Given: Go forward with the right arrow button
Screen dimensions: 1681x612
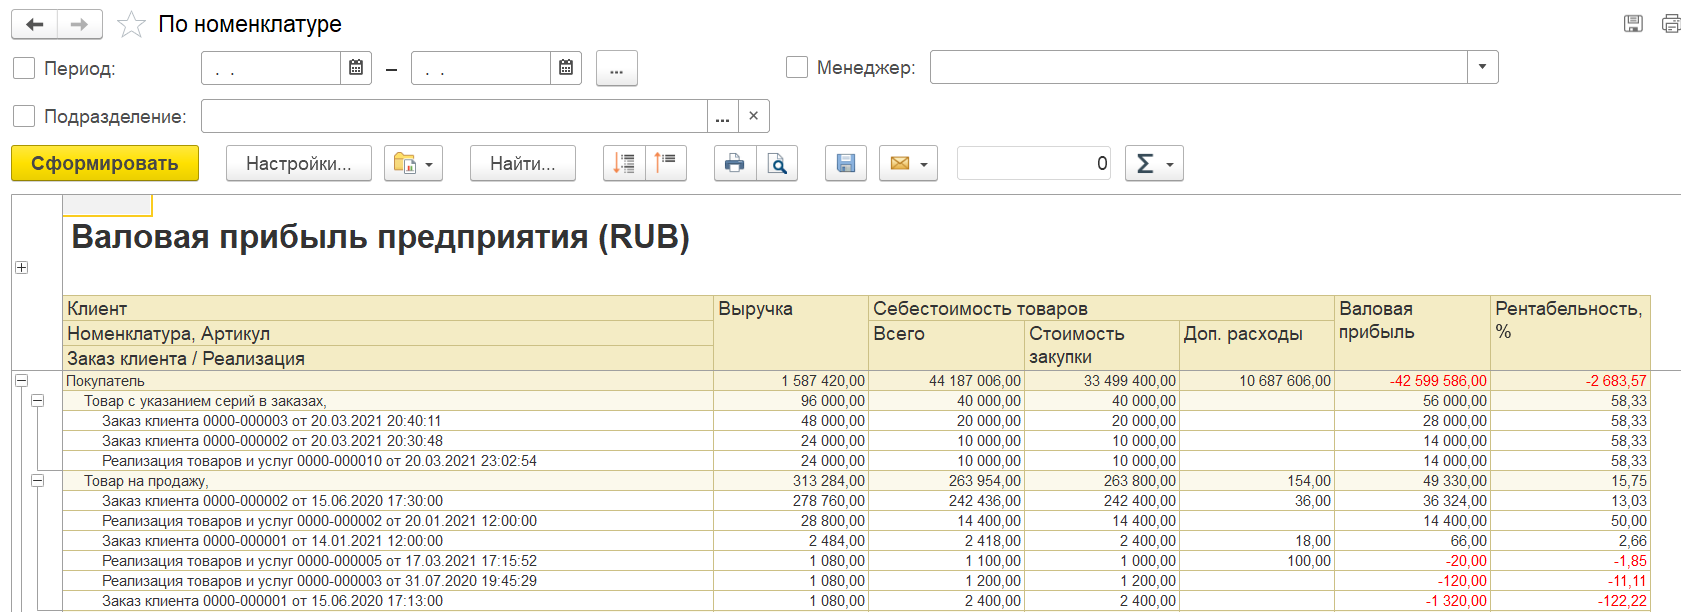Looking at the screenshot, I should pyautogui.click(x=80, y=24).
